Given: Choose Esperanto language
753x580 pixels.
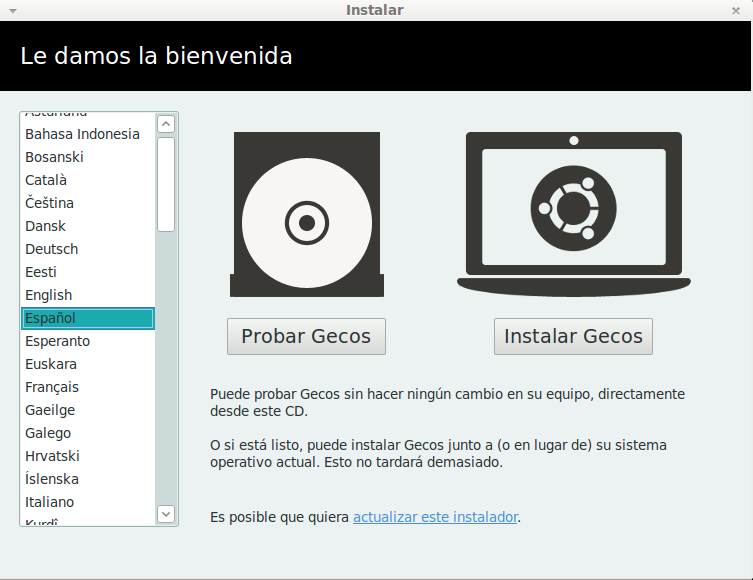Looking at the screenshot, I should tap(88, 341).
